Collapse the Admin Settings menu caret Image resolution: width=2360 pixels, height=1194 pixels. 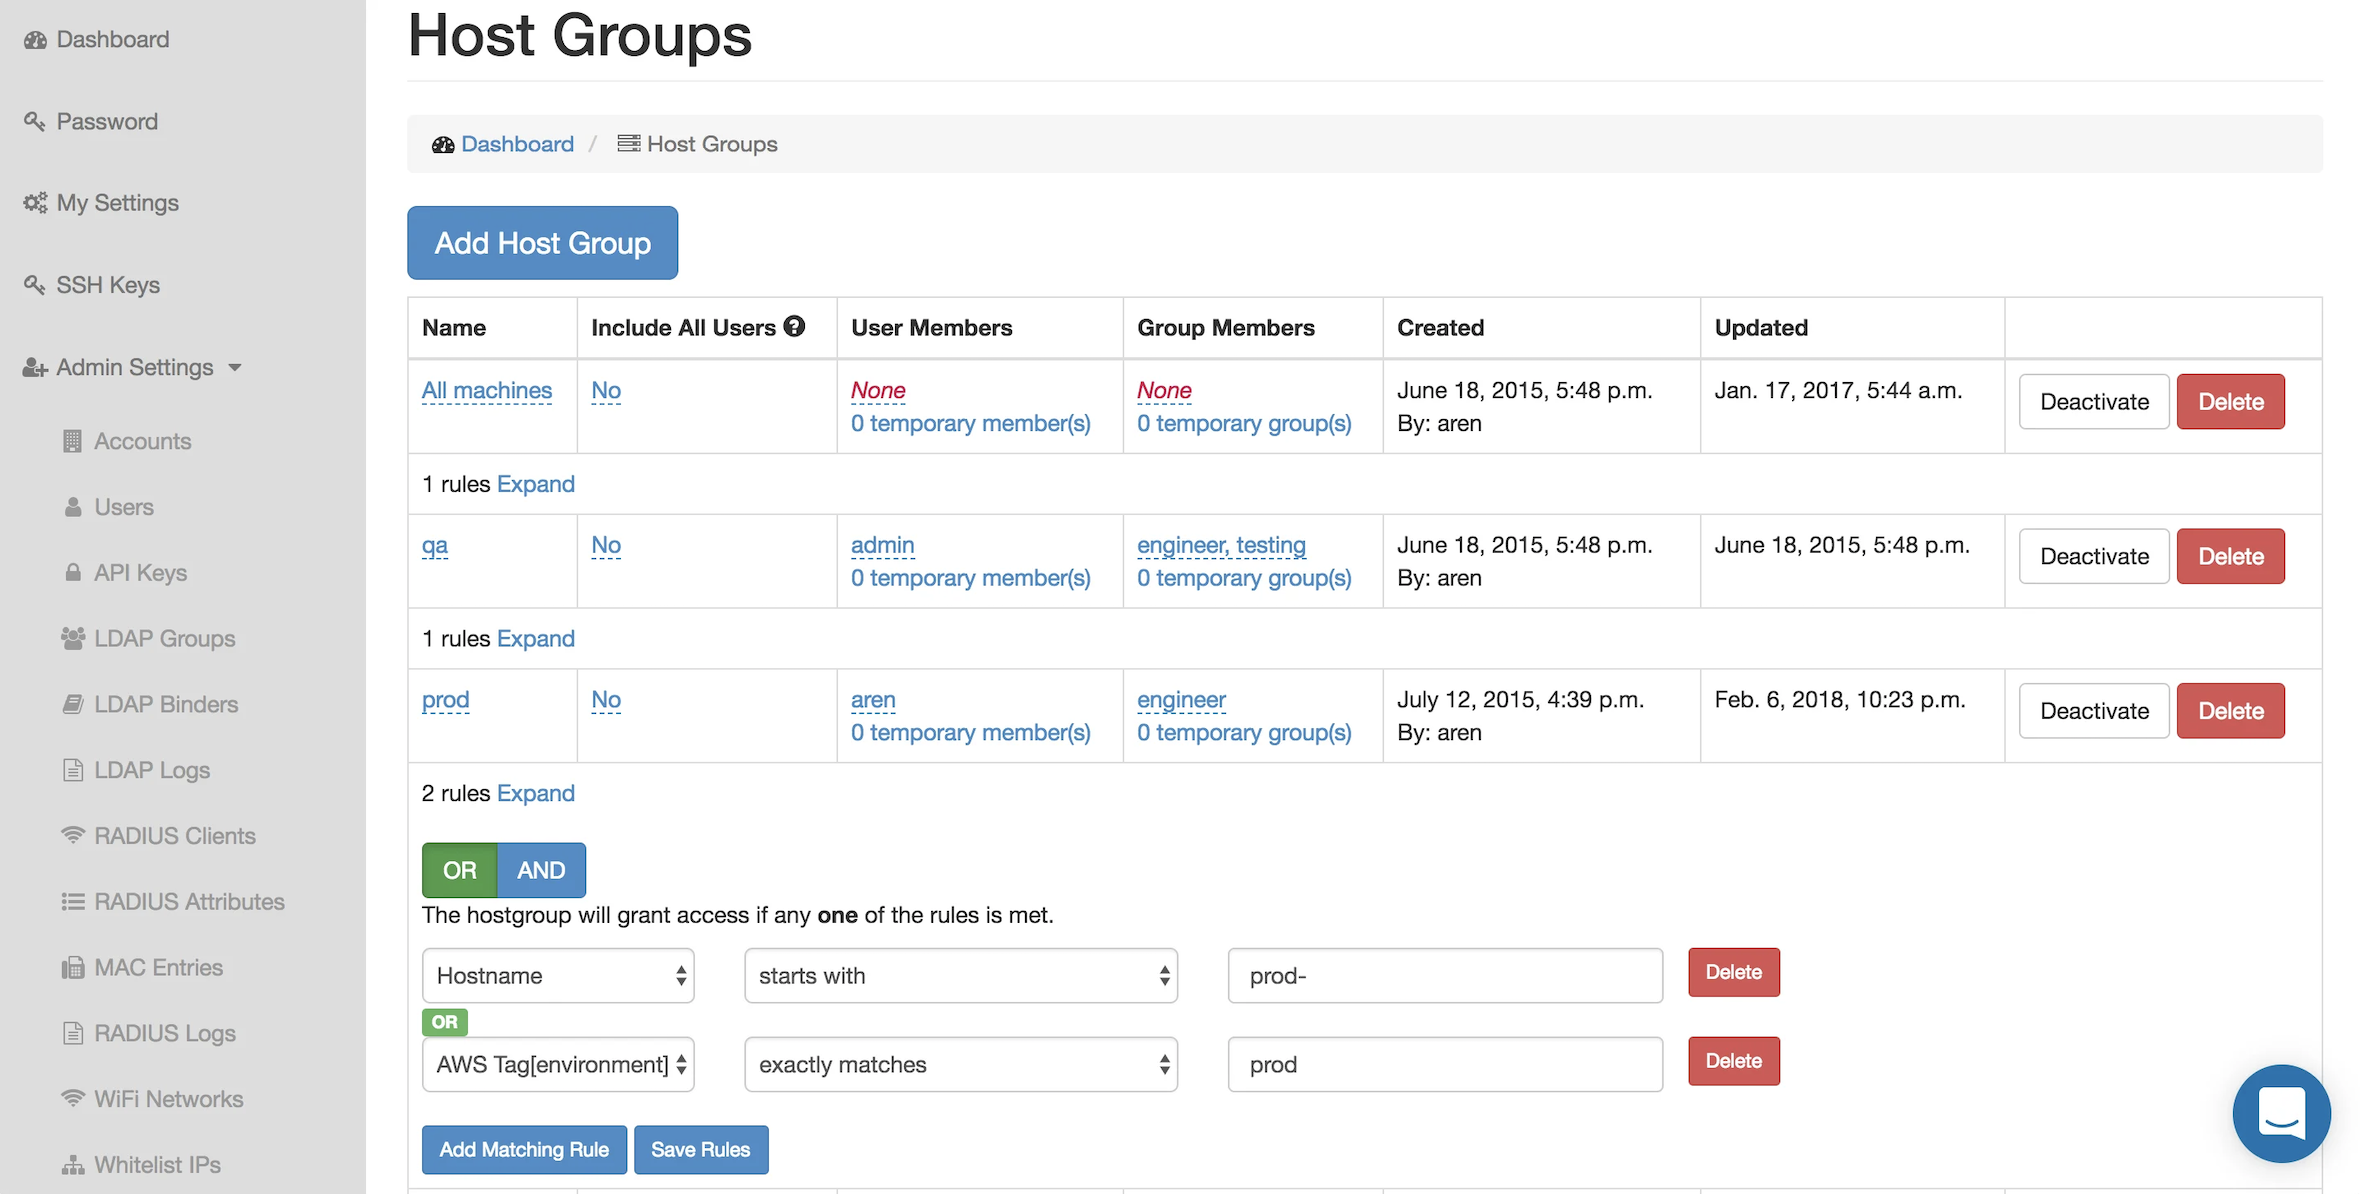[235, 368]
